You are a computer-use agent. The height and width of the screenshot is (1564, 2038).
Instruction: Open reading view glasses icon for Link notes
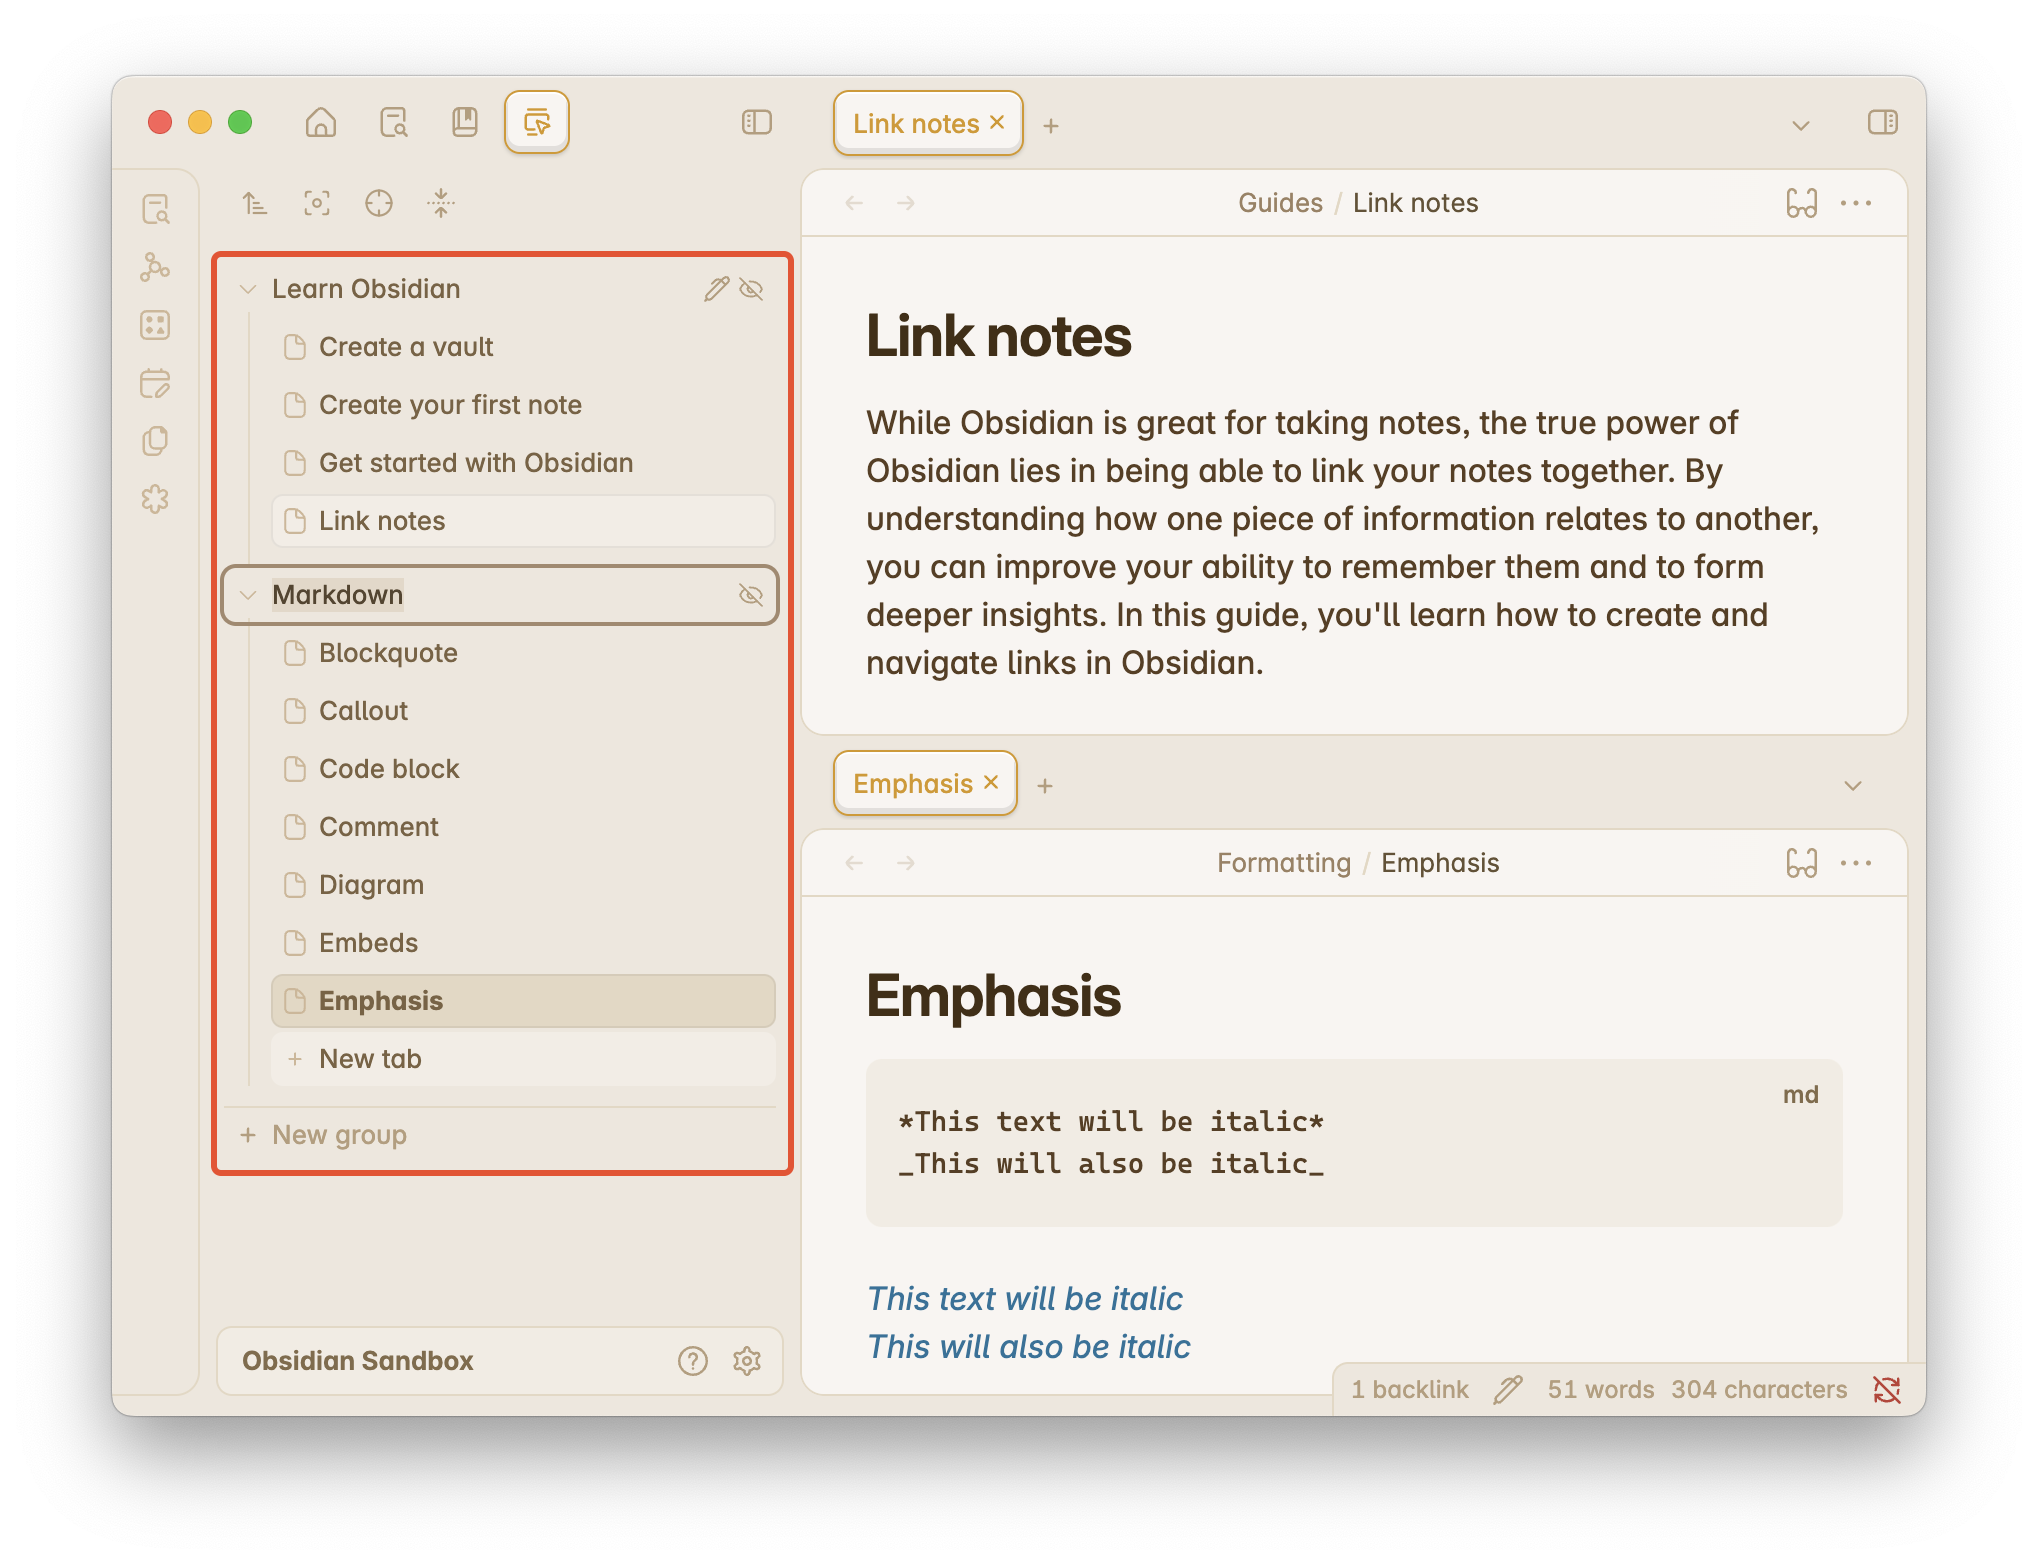[1801, 203]
